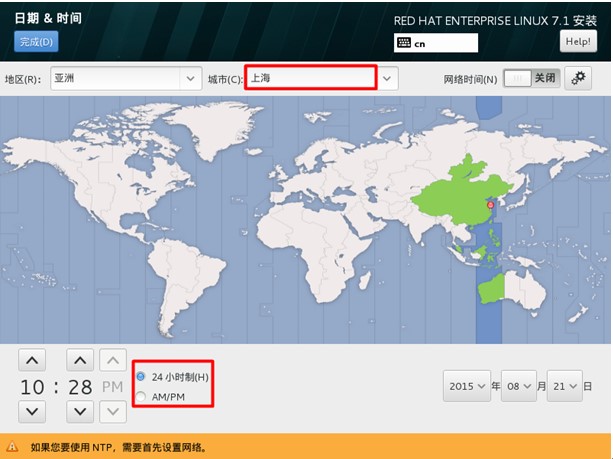The height and width of the screenshot is (459, 613).
Task: Click the 完成 Done button
Action: click(35, 41)
